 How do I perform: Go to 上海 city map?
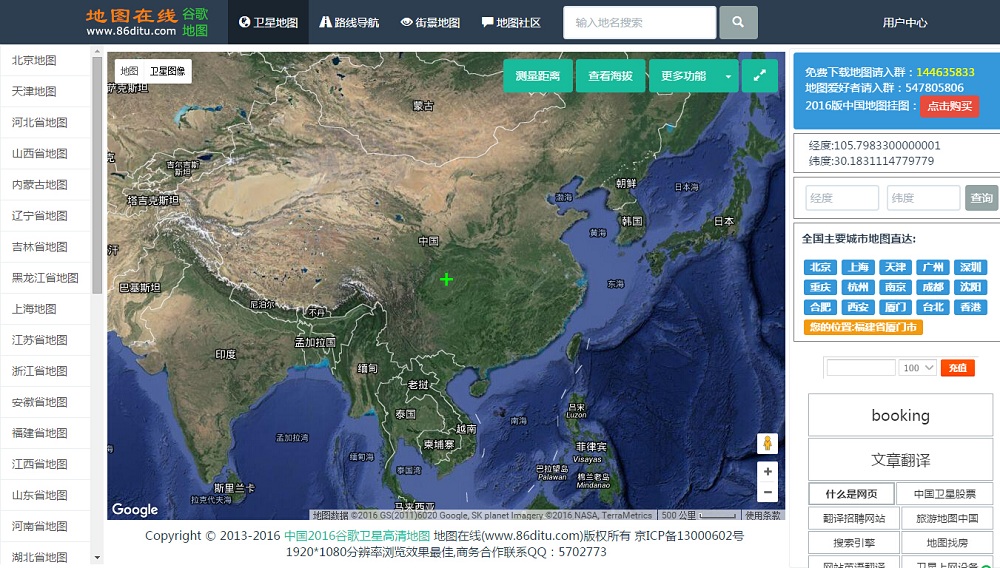(858, 267)
